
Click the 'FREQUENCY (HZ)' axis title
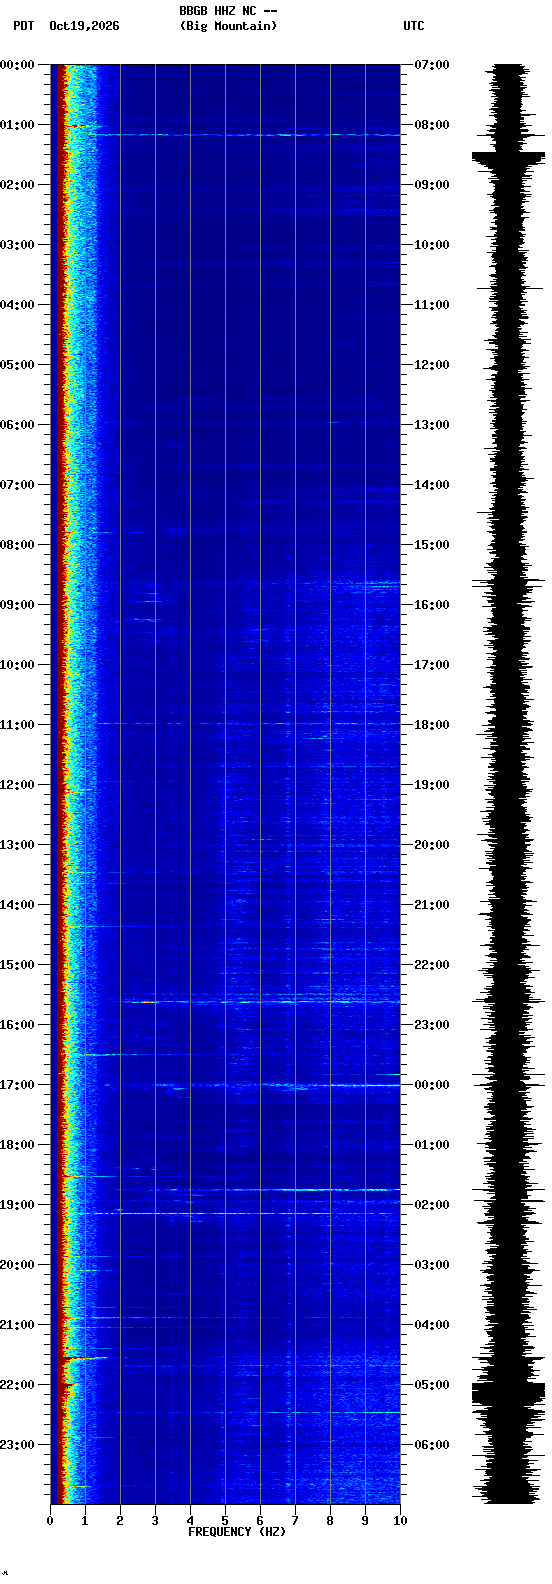click(237, 1532)
